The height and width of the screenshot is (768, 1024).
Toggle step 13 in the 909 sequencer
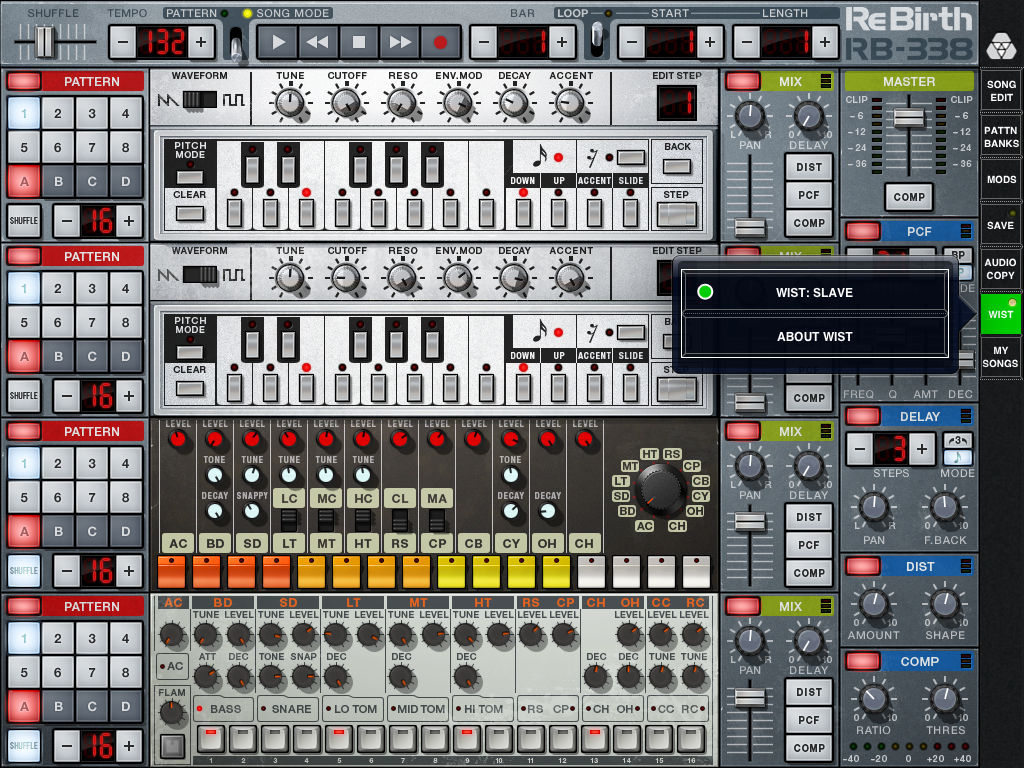tap(594, 739)
